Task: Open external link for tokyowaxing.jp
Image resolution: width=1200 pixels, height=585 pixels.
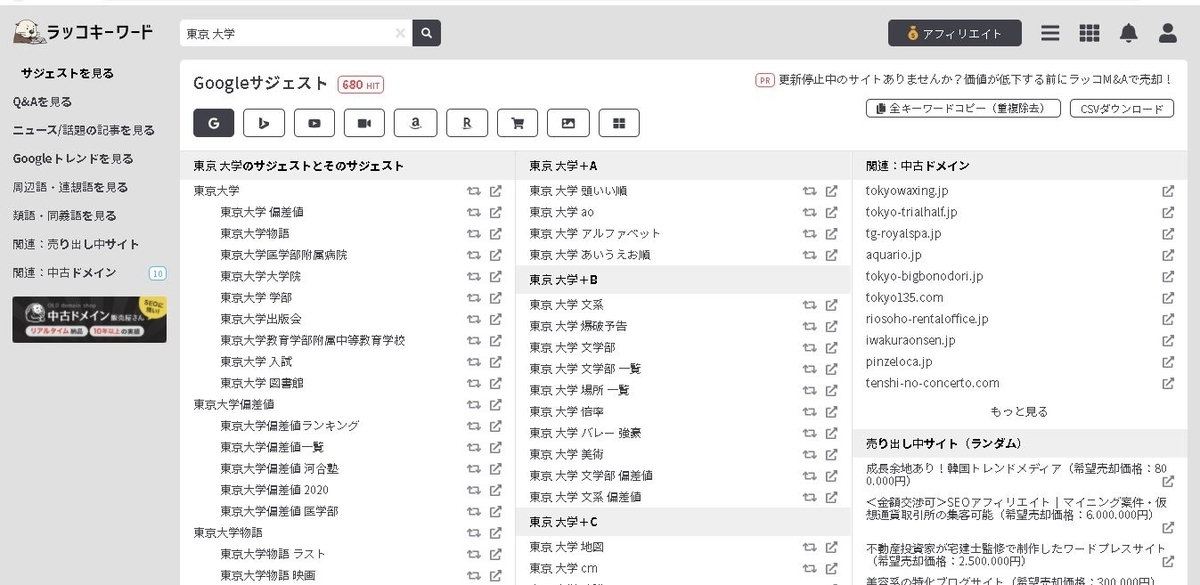Action: coord(1168,191)
